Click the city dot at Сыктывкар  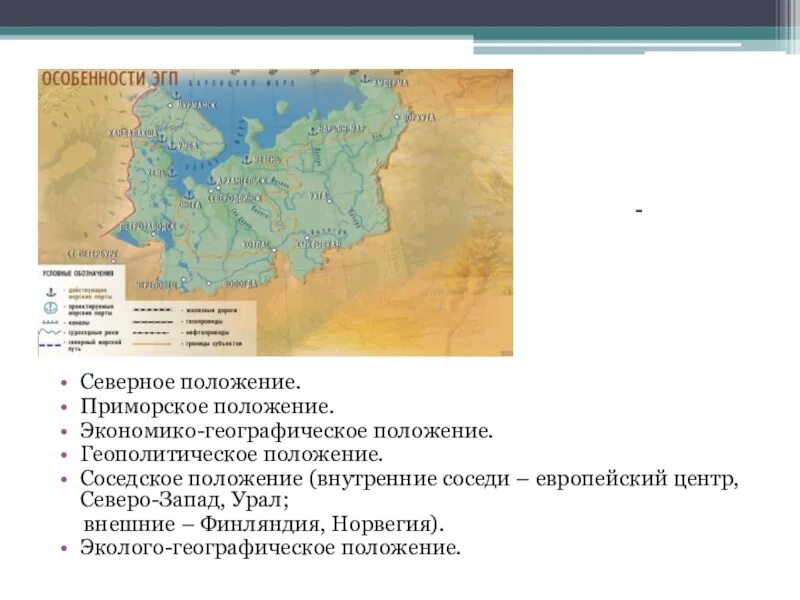coord(307,237)
